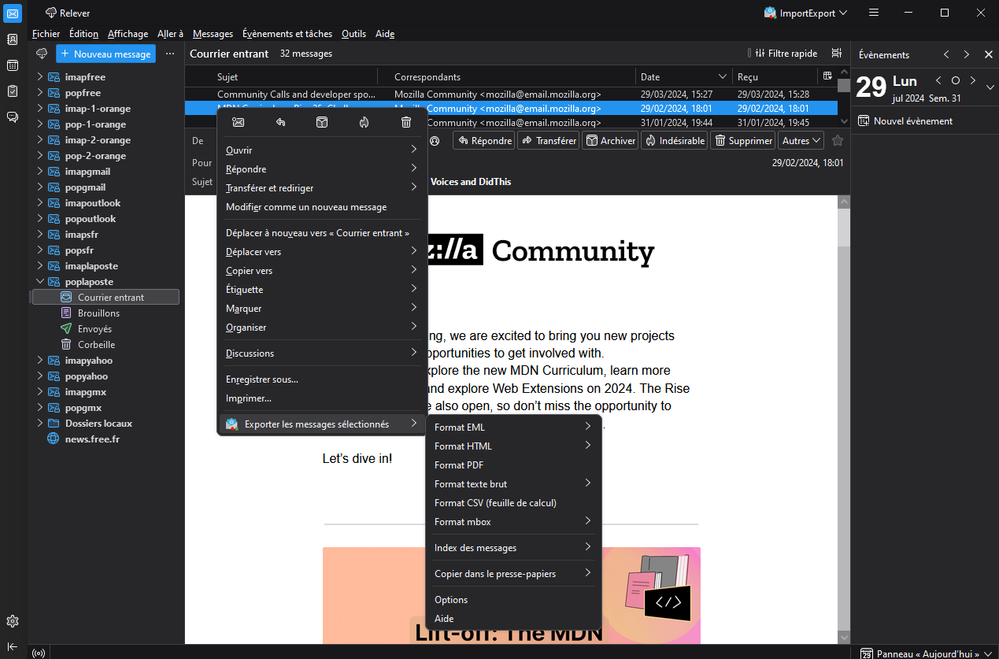Sort messages by the Date column header
999x659 pixels.
(683, 76)
